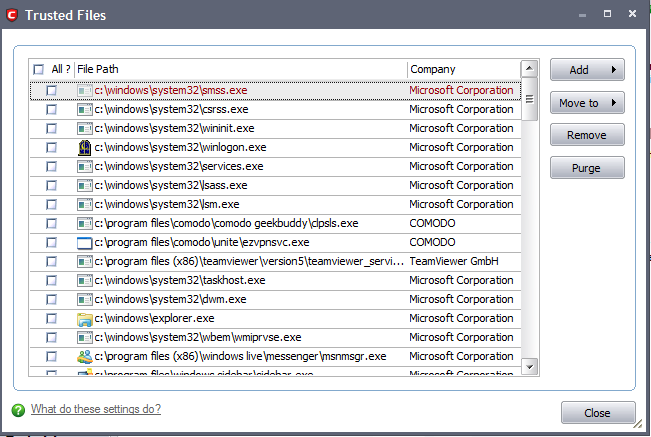Enable the checkbox beside taskhost.exe
This screenshot has width=651, height=437.
[x=51, y=280]
